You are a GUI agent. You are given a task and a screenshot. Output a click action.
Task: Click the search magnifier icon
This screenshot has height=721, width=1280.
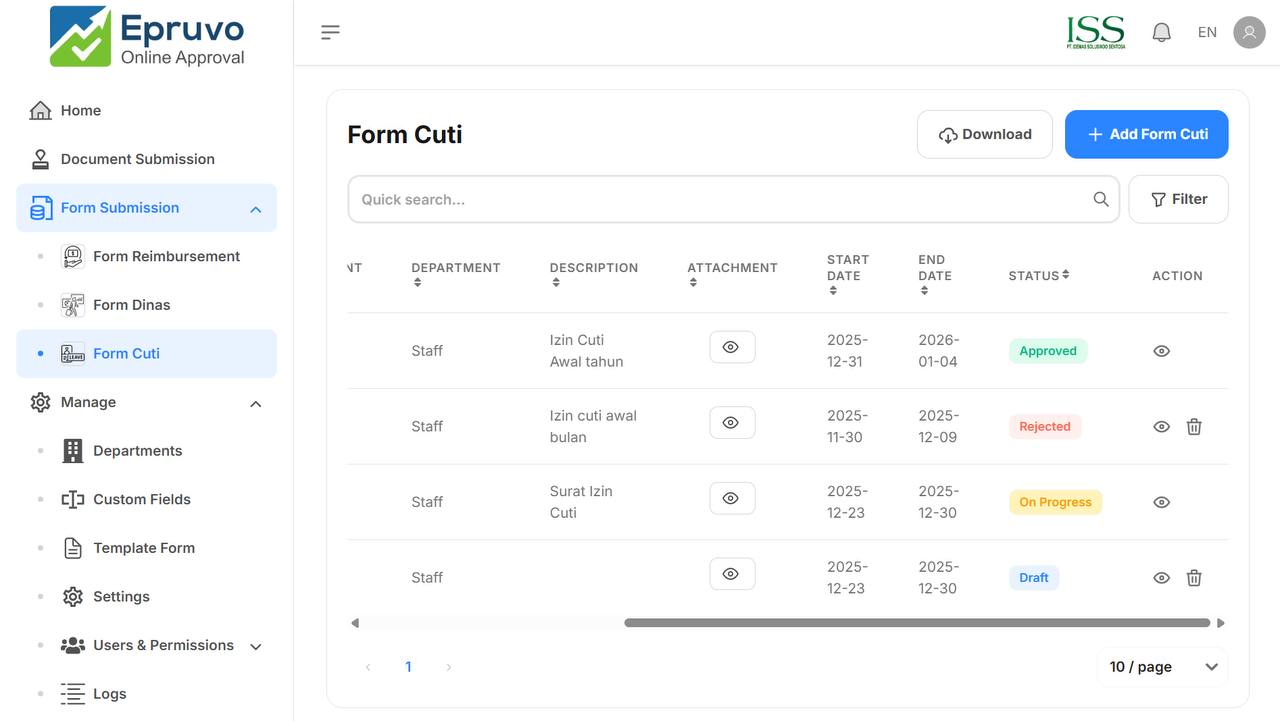click(x=1101, y=199)
